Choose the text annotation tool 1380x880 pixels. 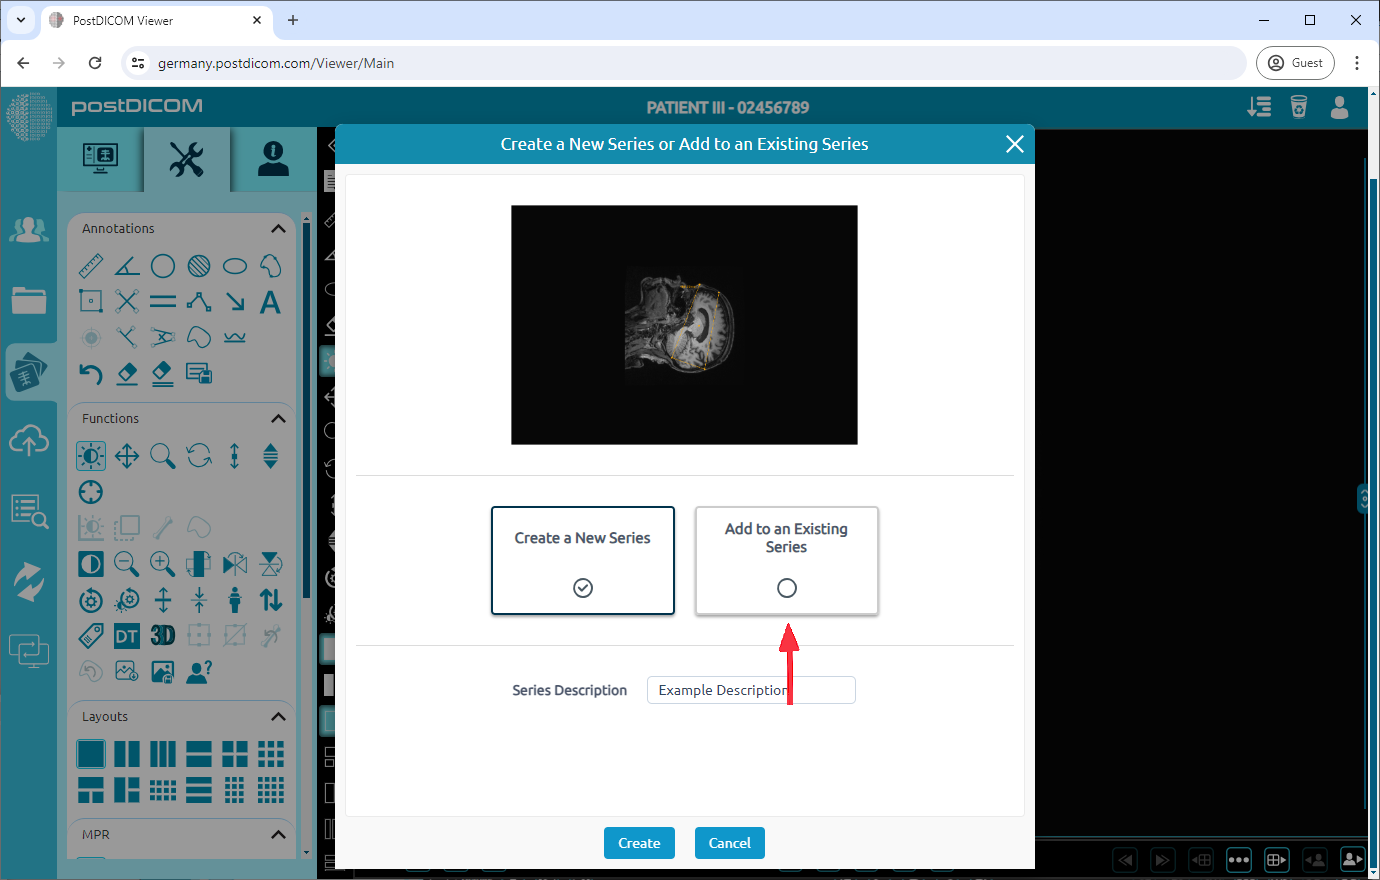coord(270,302)
